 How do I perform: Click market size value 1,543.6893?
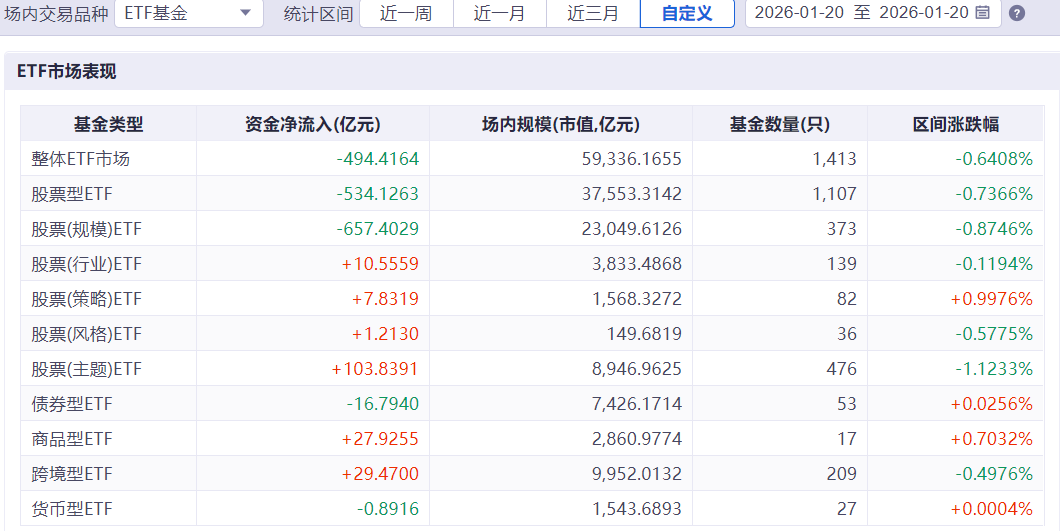637,509
